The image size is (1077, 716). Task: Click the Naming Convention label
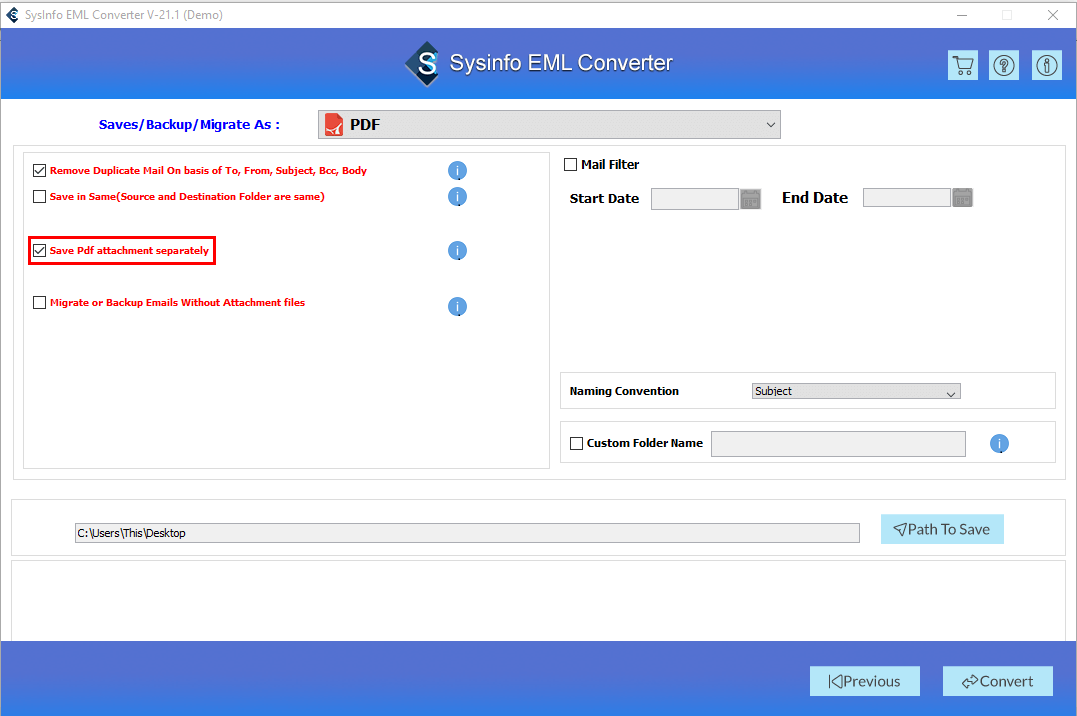[624, 391]
